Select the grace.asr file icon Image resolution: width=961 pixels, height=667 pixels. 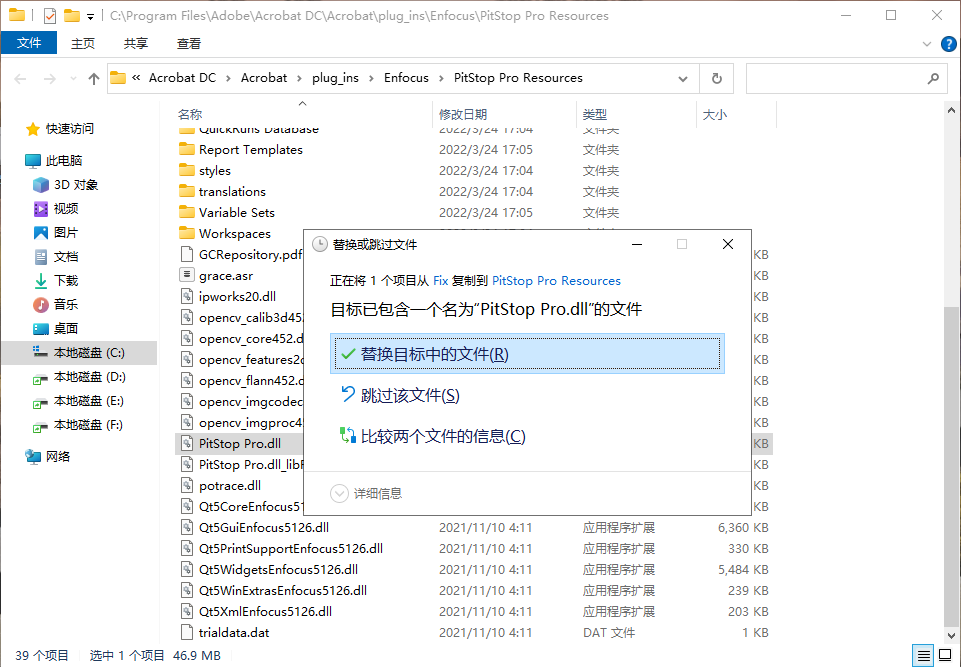coord(187,275)
